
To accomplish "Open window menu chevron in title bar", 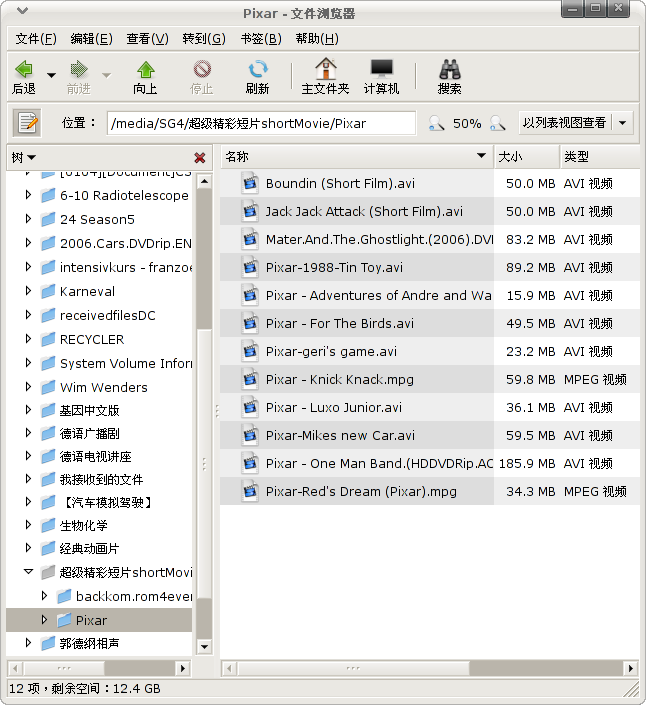I will coord(22,11).
